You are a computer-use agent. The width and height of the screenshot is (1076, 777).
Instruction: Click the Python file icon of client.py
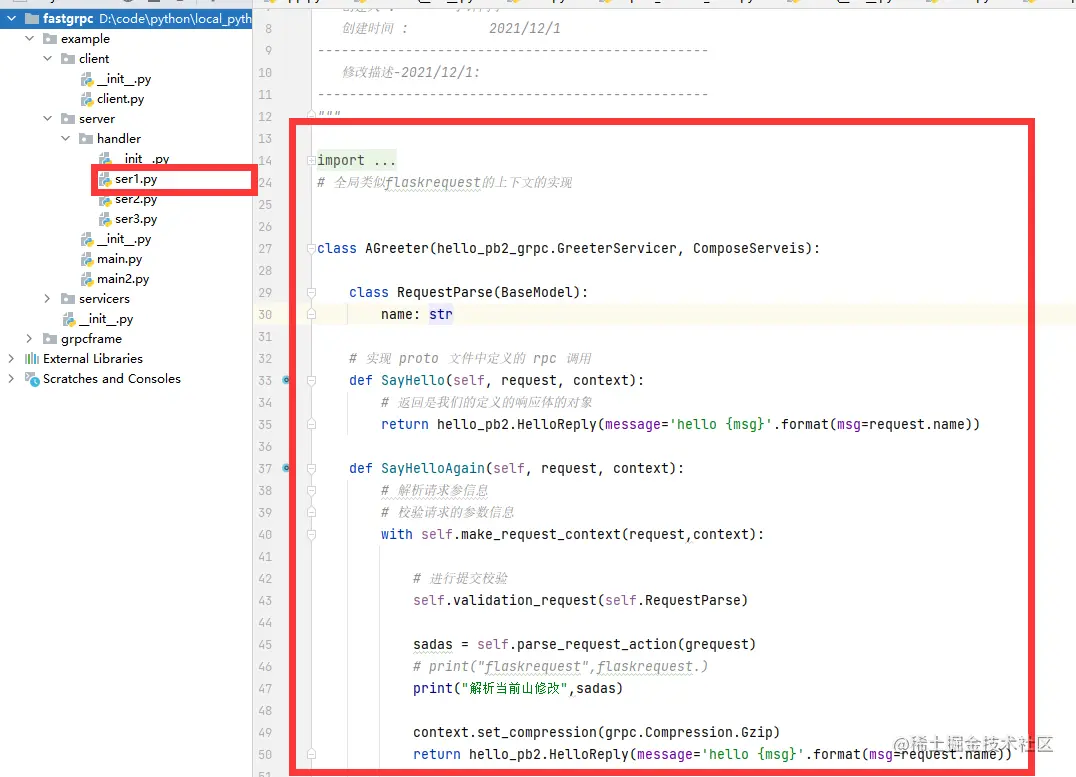87,99
